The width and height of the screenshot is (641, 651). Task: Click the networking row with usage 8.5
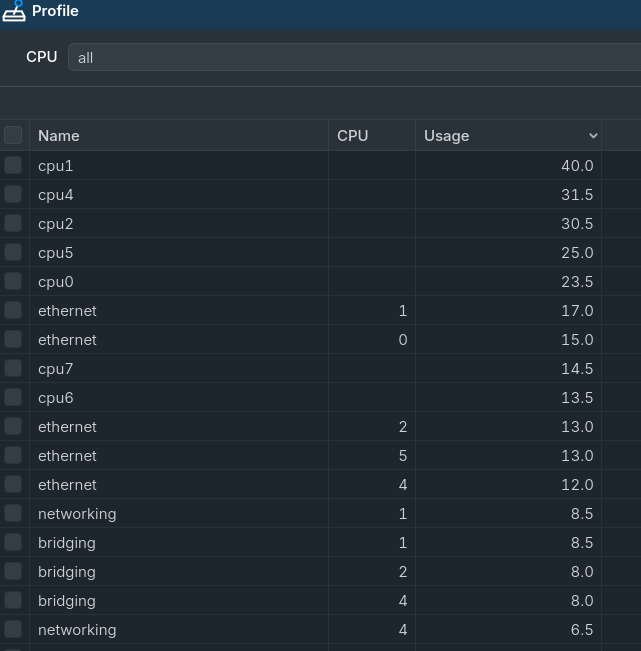[300, 514]
